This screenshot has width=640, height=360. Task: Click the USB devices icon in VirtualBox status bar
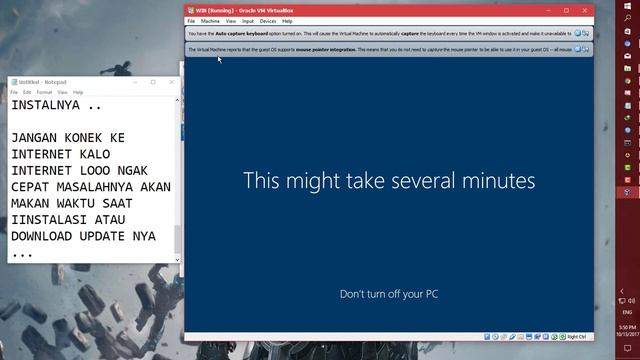pos(512,337)
